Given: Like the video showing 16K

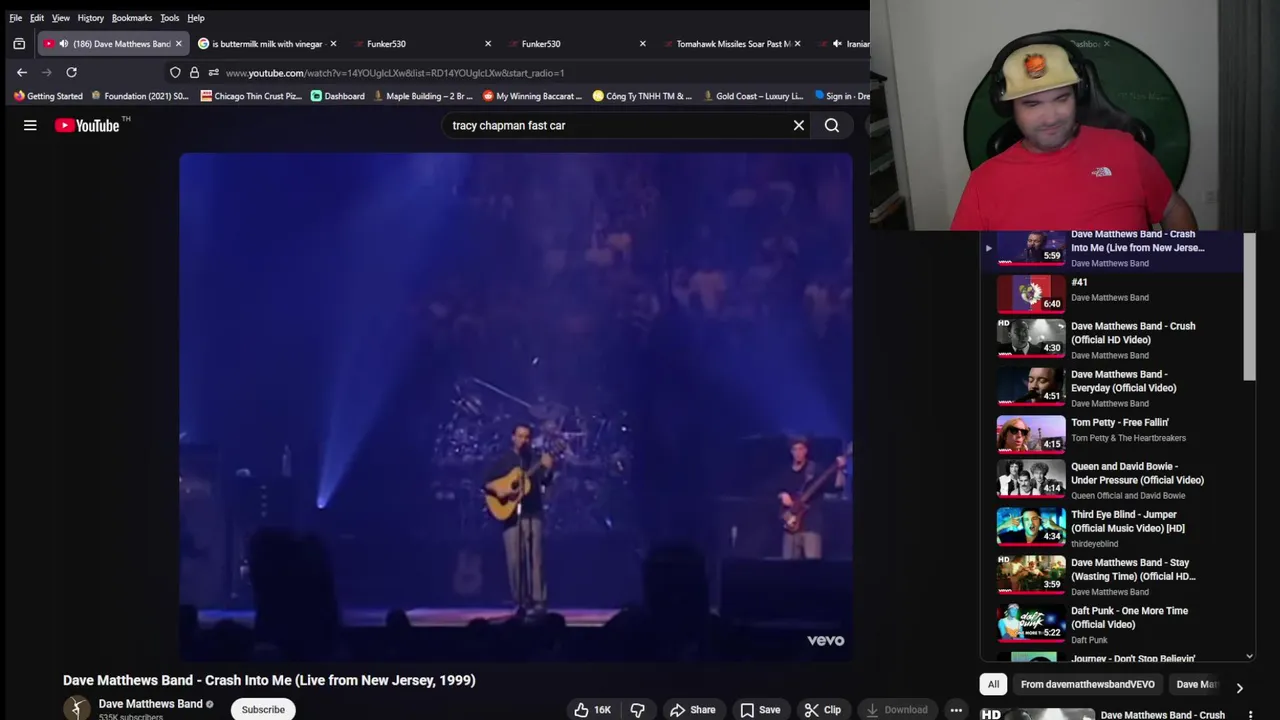Looking at the screenshot, I should pyautogui.click(x=592, y=710).
